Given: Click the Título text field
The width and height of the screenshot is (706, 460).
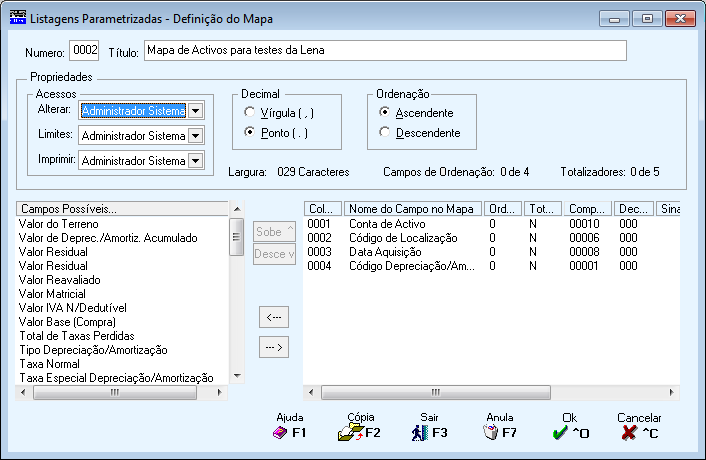Looking at the screenshot, I should click(x=385, y=50).
